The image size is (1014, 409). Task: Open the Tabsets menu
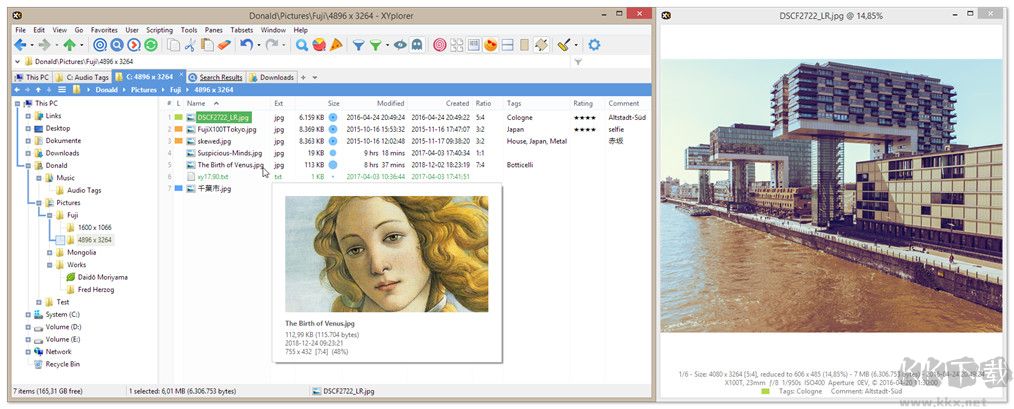tap(243, 30)
